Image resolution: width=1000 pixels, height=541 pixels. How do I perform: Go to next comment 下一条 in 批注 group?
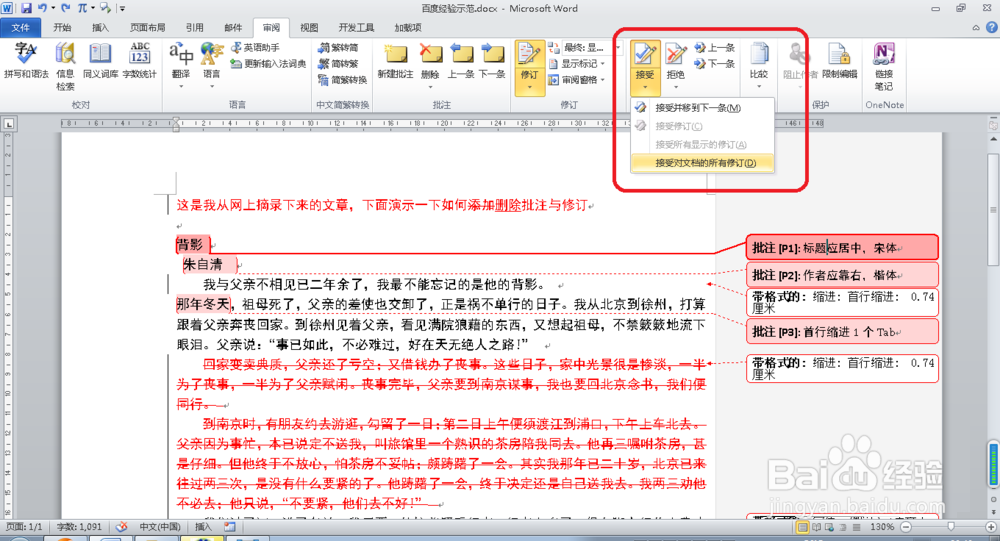pyautogui.click(x=492, y=61)
